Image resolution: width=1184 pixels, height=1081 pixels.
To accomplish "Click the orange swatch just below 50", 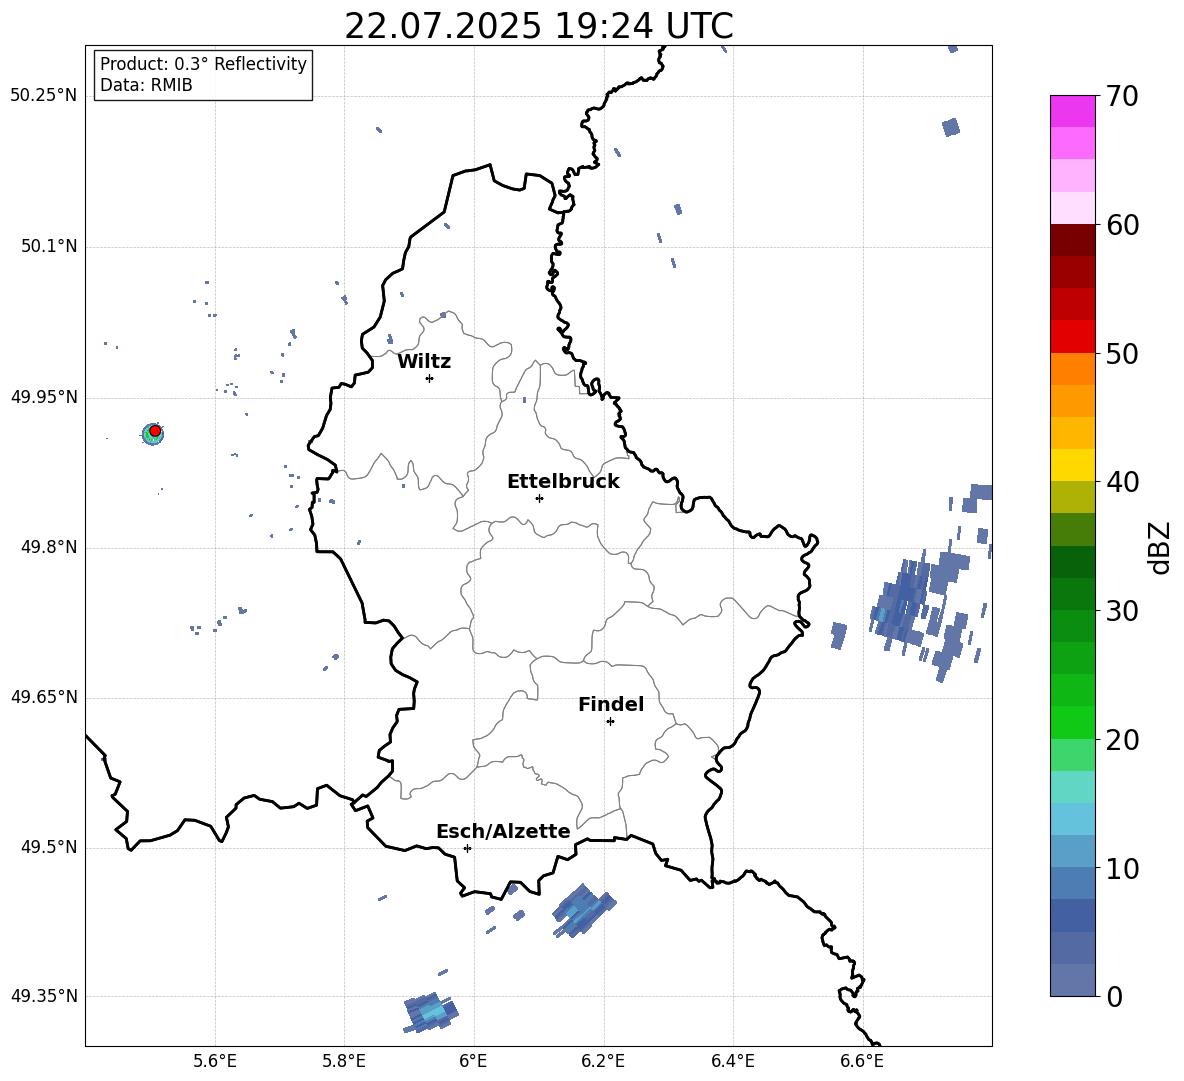I will coord(1072,368).
